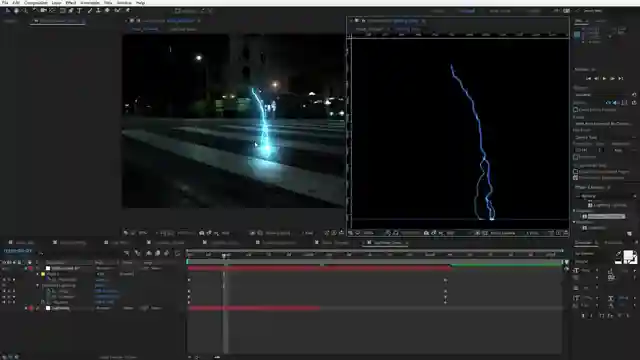Click the timeline playhead marker

point(224,256)
